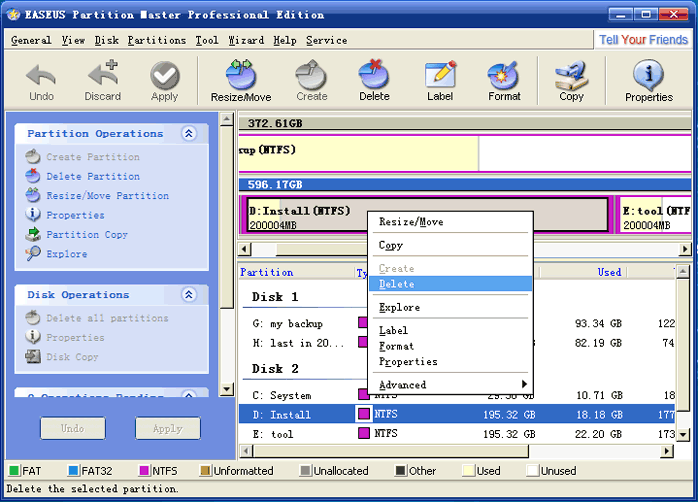Select the C: Seystem partition row
Screen dimensions: 698x502
pyautogui.click(x=458, y=395)
